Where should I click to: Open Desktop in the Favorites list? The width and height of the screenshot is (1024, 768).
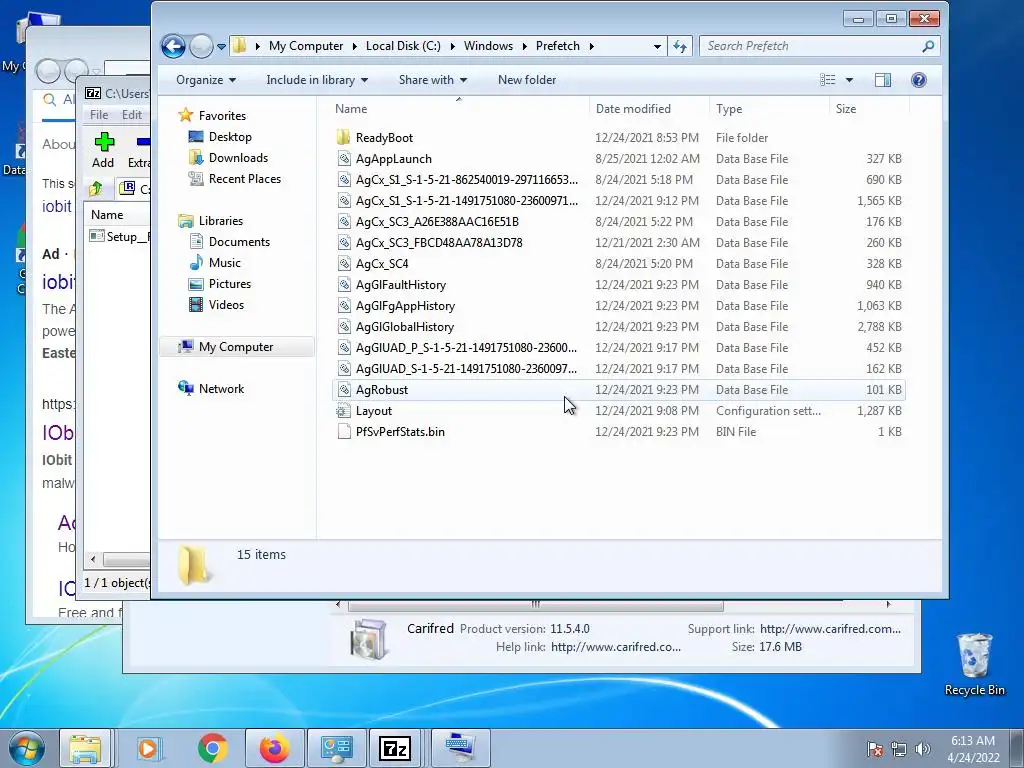pyautogui.click(x=230, y=137)
